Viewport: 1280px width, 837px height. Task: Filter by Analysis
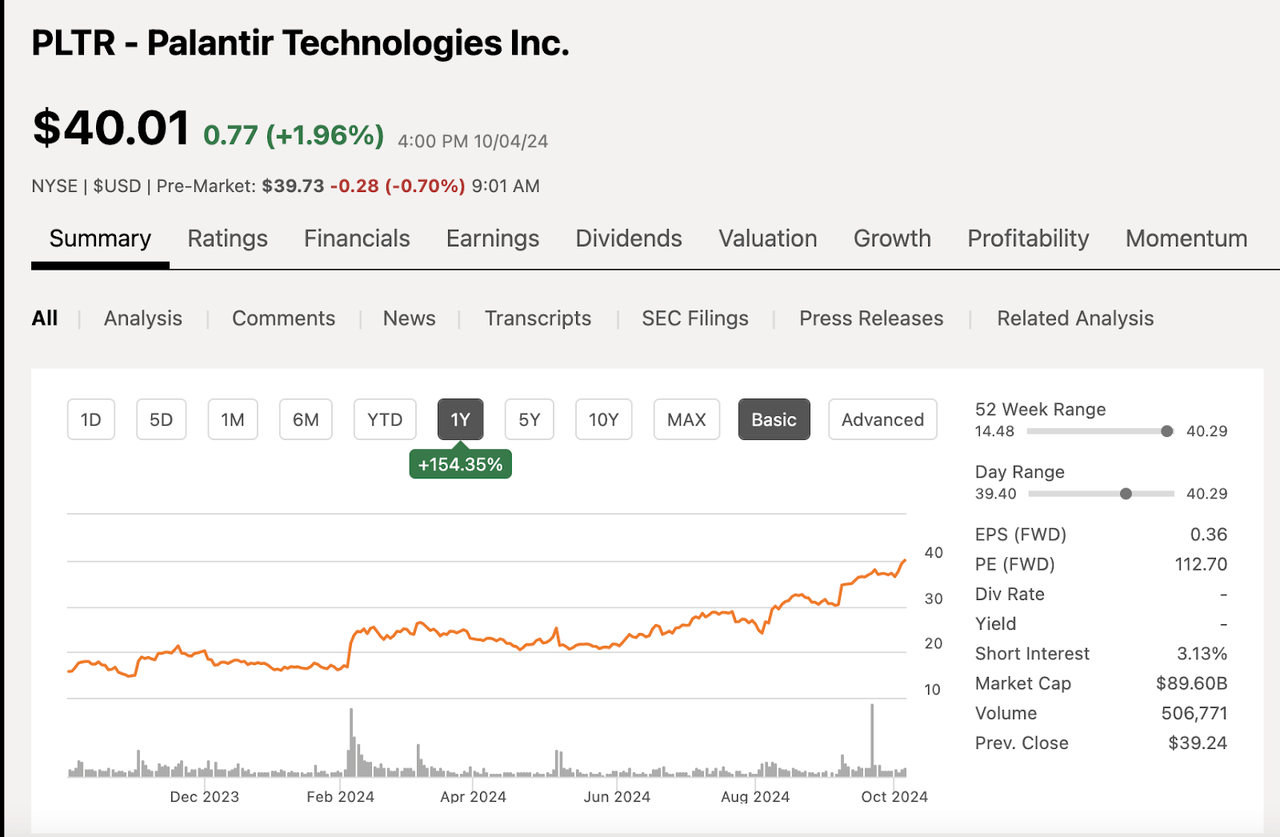click(x=143, y=318)
